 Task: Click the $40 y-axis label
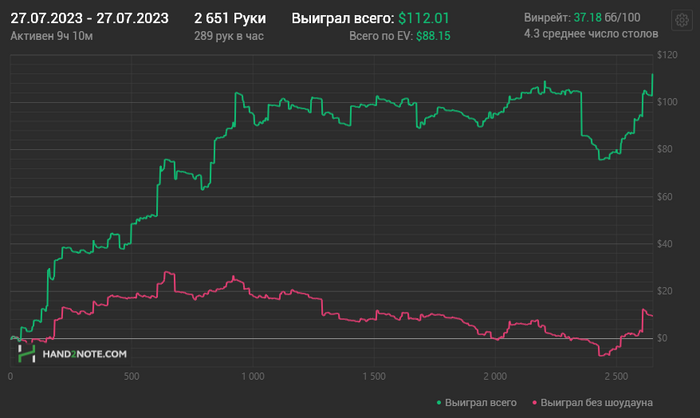[x=665, y=244]
